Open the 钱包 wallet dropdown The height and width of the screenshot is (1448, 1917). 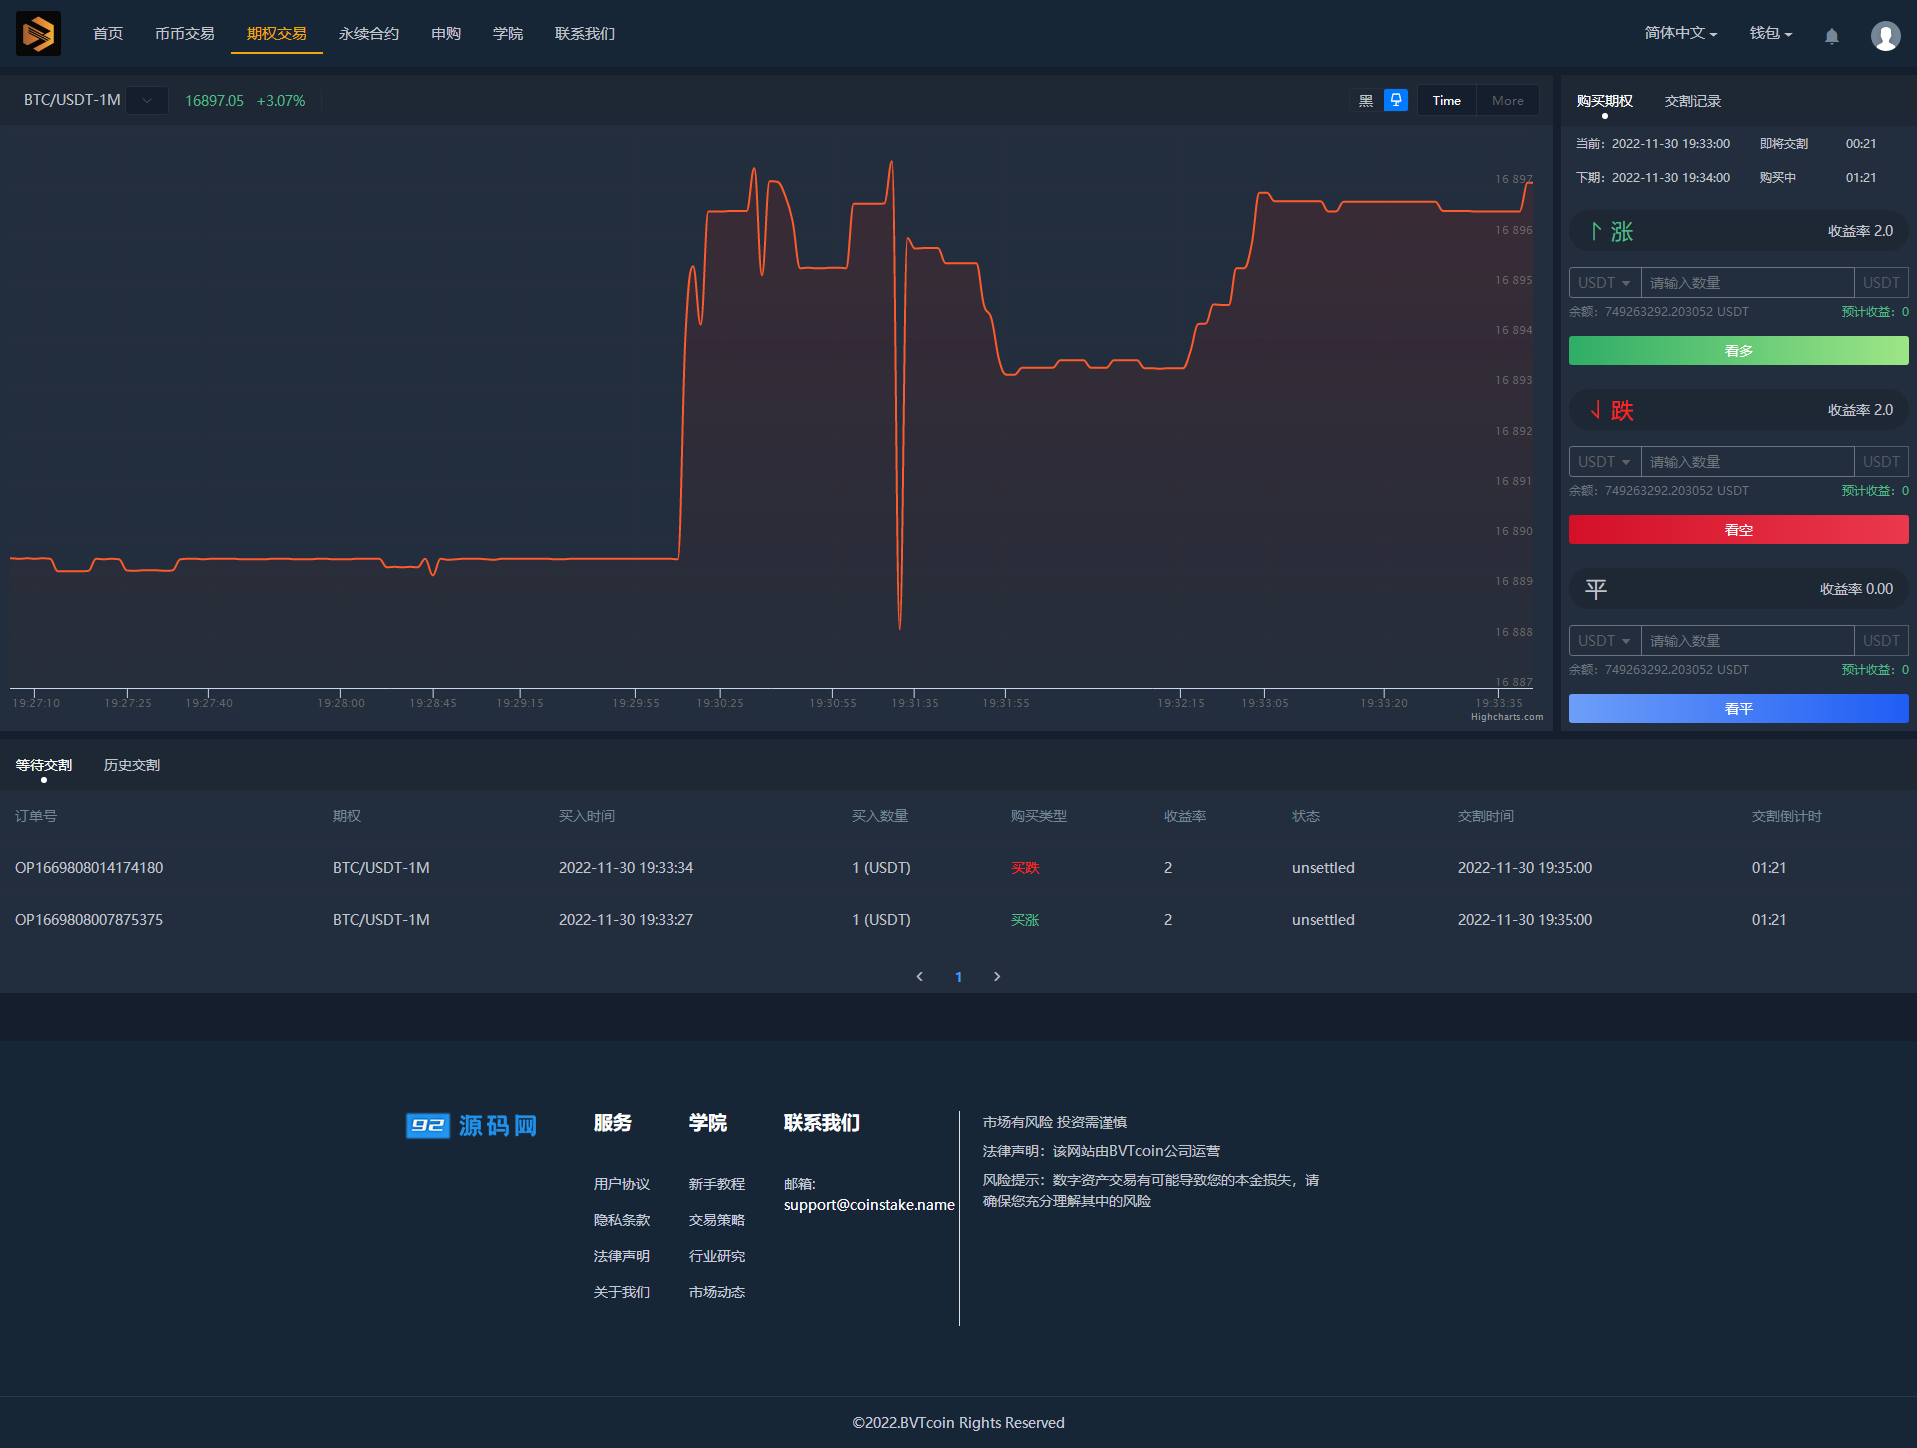1770,33
